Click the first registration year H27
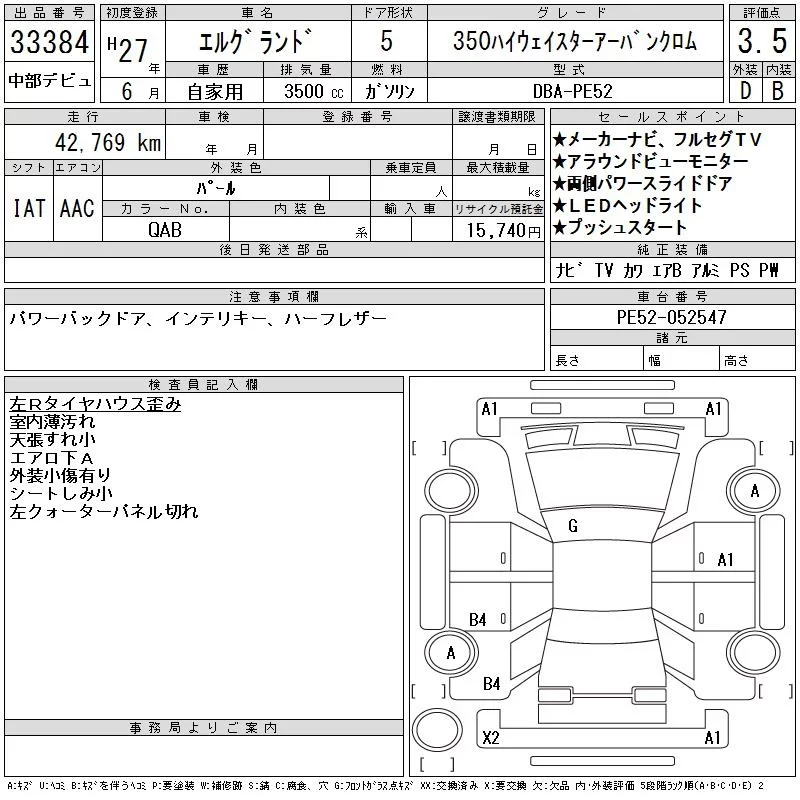 point(128,49)
